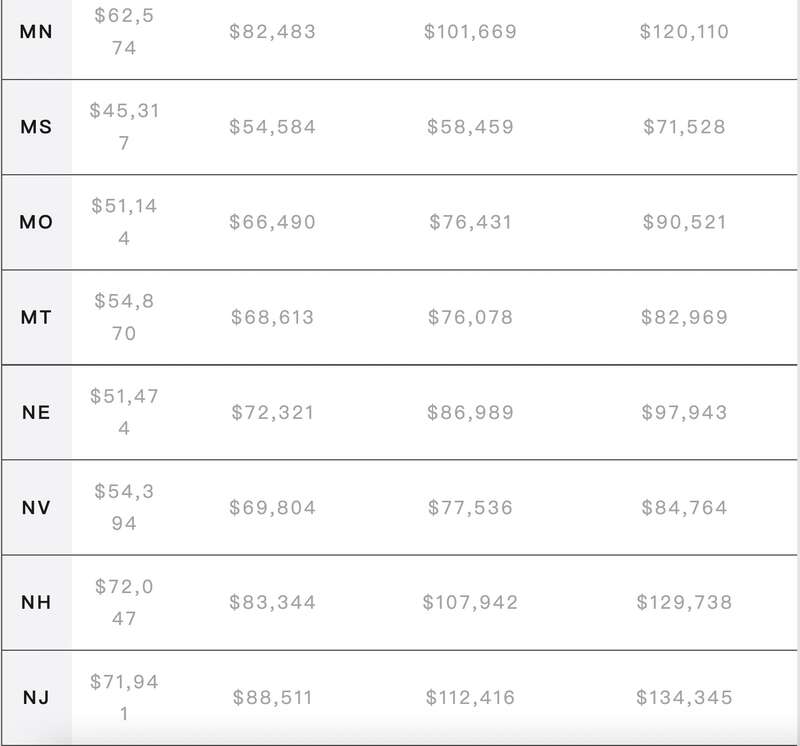This screenshot has height=746, width=800.
Task: Select the $88,511 cell for NJ
Action: point(272,698)
